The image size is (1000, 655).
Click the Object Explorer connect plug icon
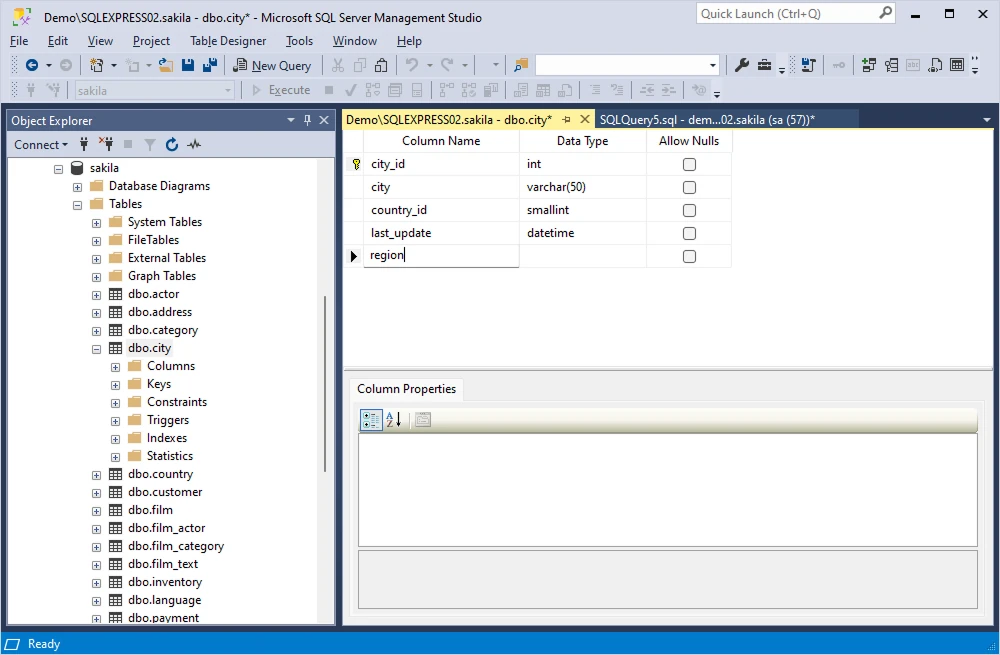84,145
